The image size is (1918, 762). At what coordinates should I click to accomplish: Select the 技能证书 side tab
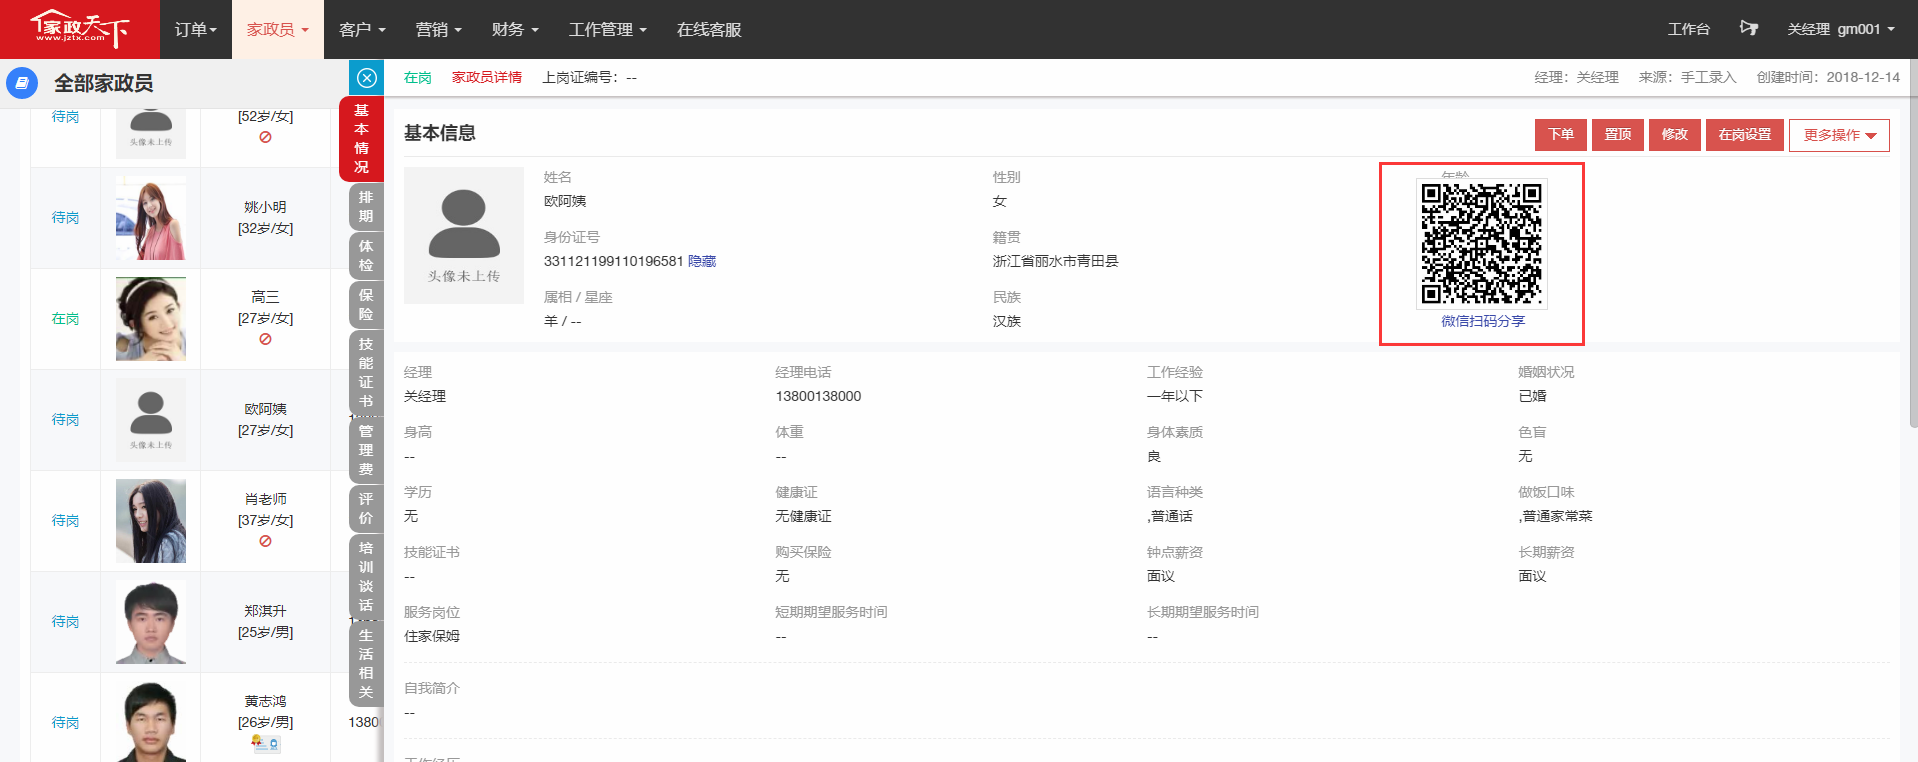(366, 372)
